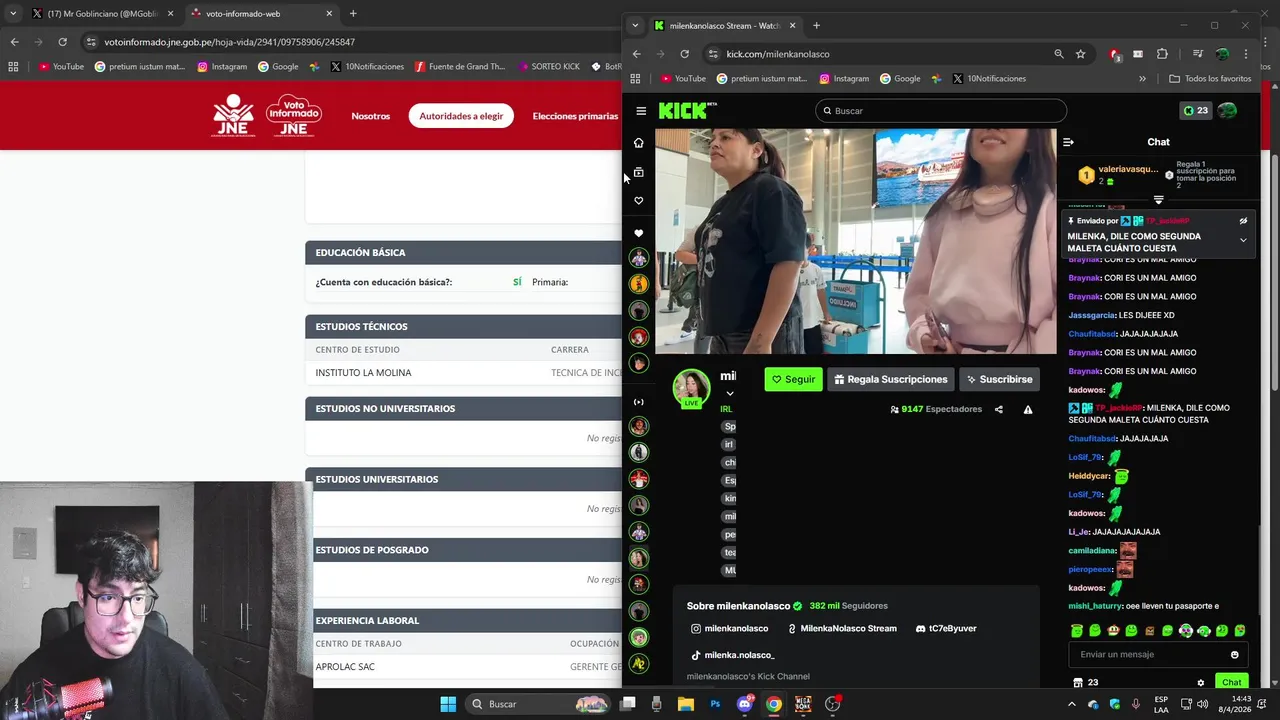Click the 'Enviar un mensaje' chat input
The image size is (1280, 720).
tap(1148, 655)
